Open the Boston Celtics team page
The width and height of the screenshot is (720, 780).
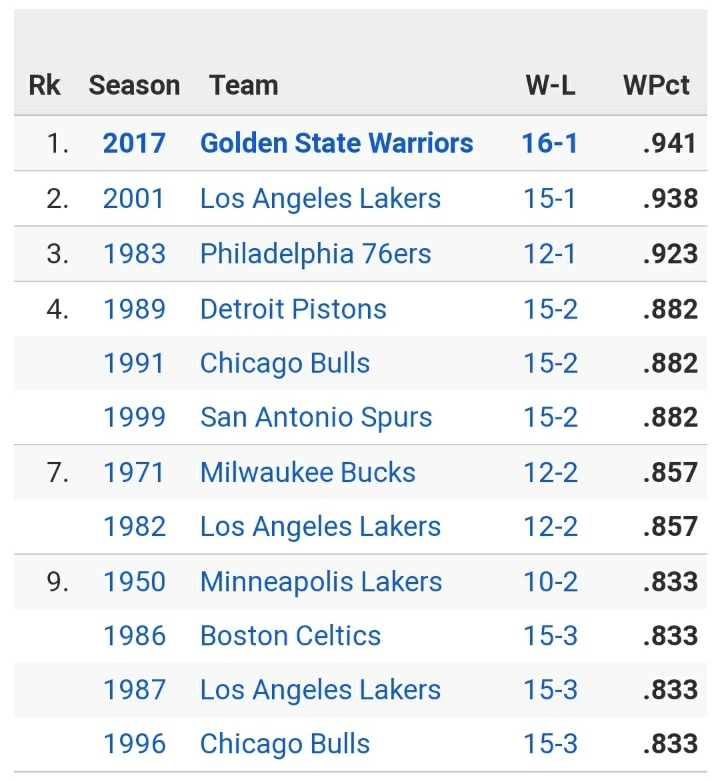tap(290, 635)
